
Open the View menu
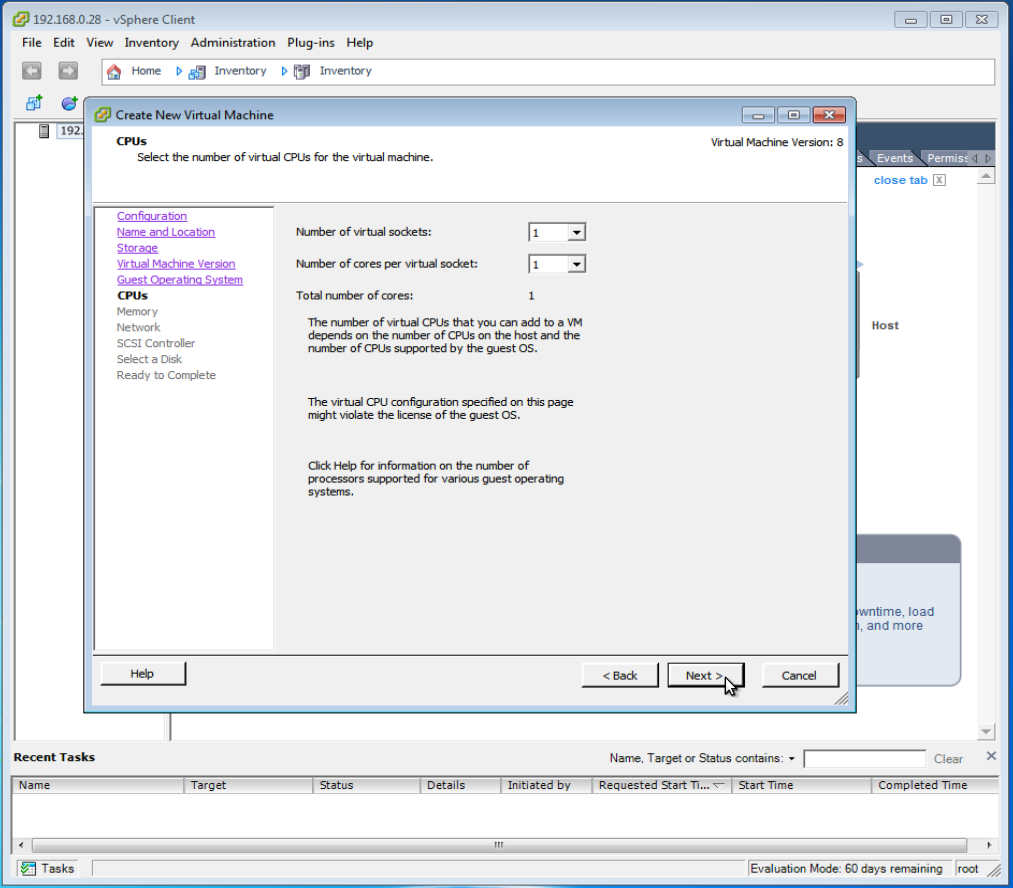coord(99,43)
